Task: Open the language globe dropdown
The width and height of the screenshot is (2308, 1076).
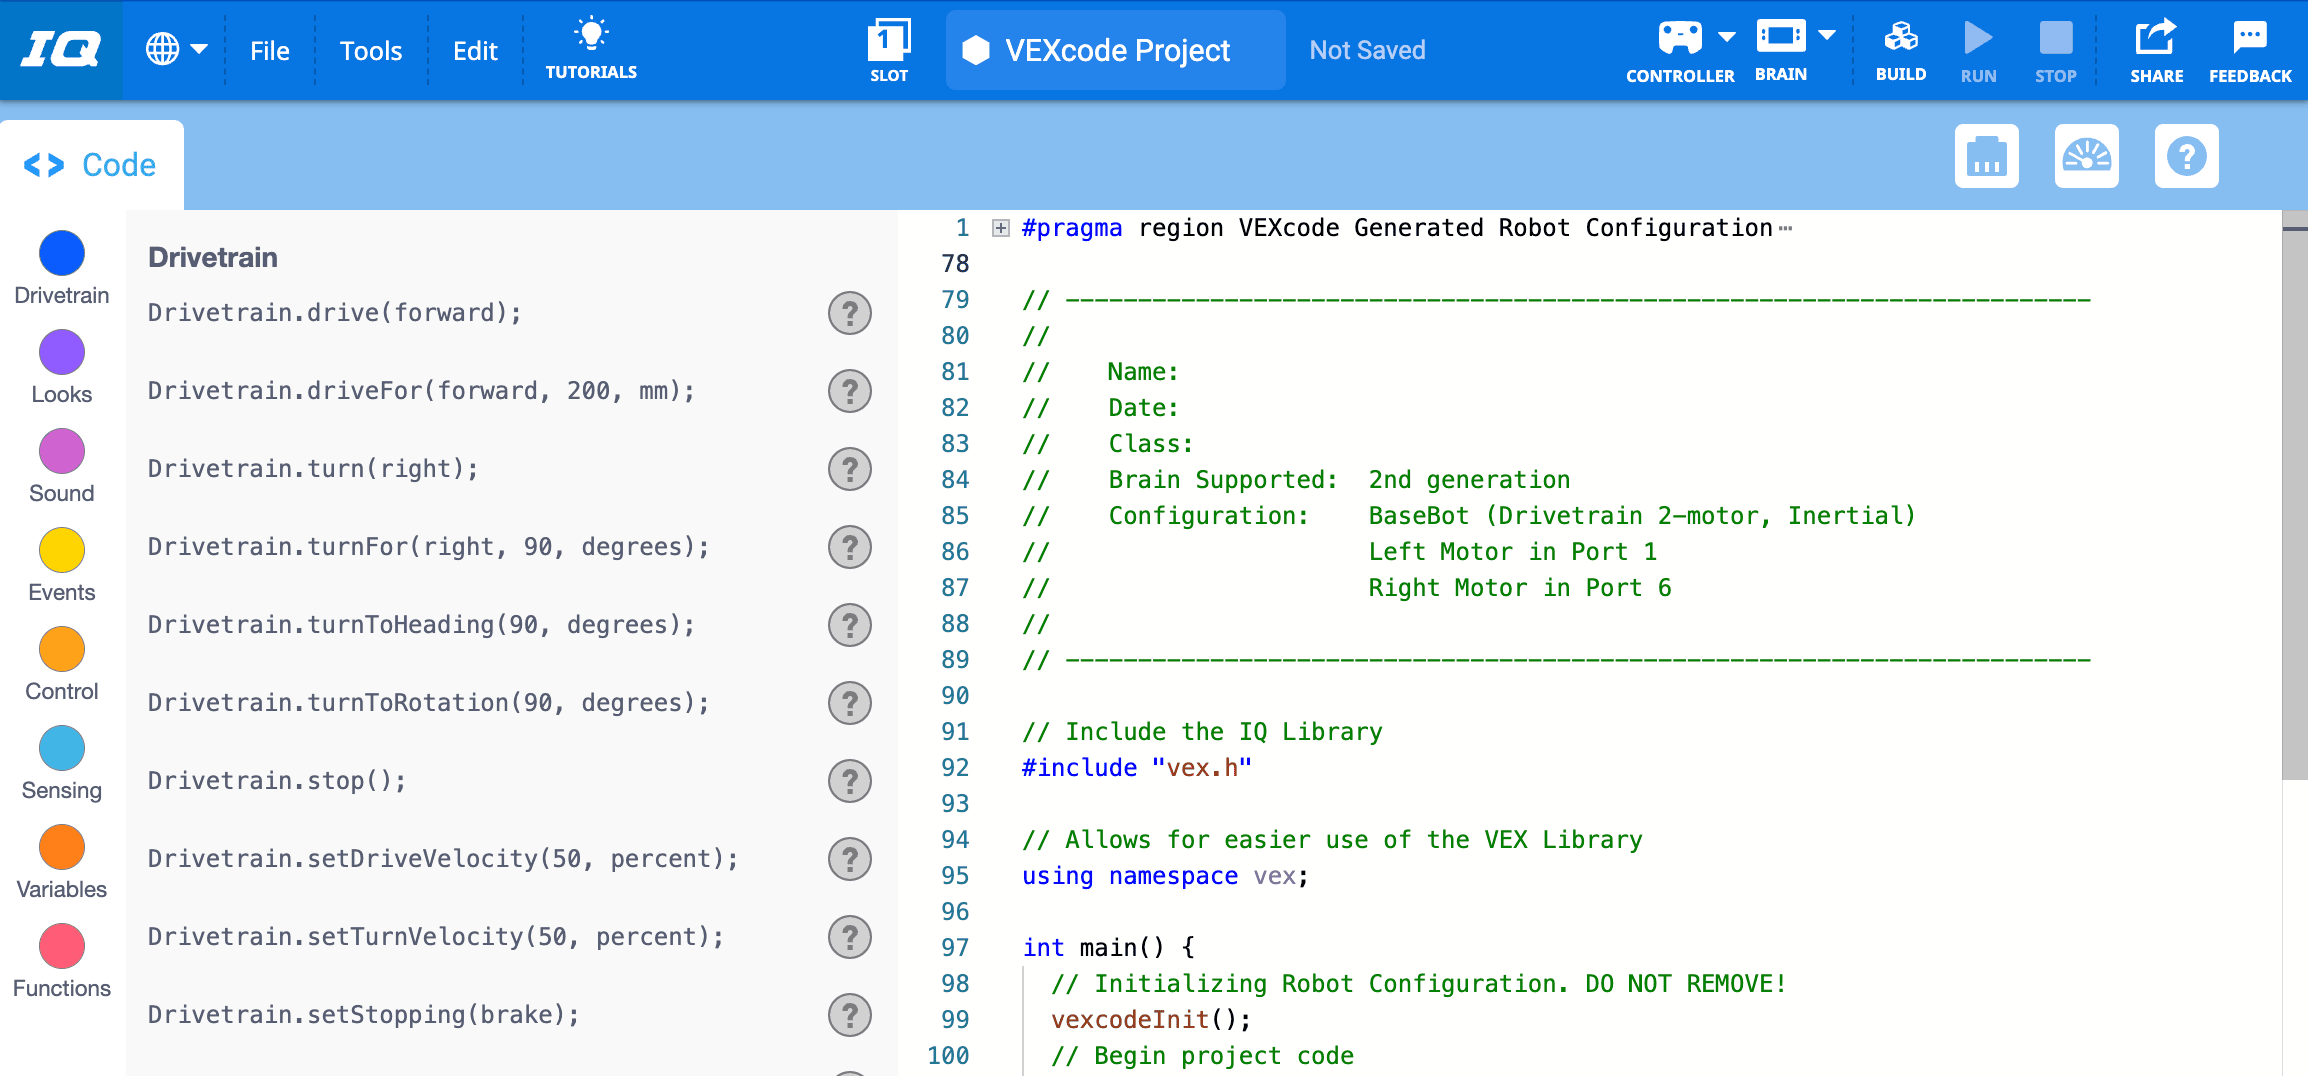Action: [177, 49]
